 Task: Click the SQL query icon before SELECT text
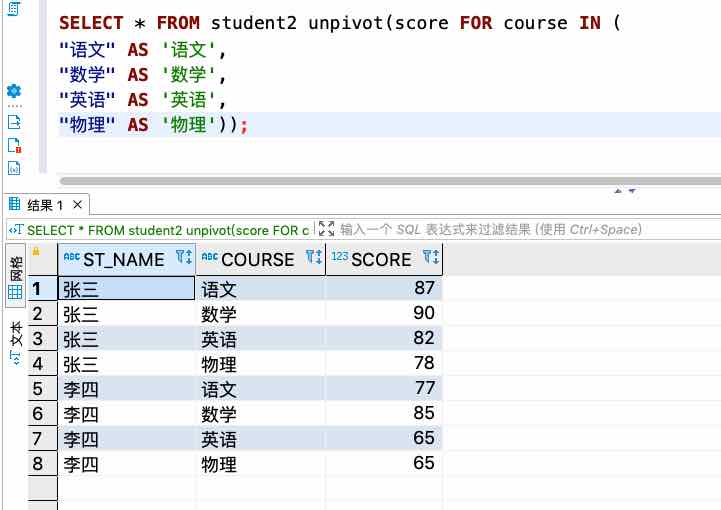pyautogui.click(x=16, y=229)
